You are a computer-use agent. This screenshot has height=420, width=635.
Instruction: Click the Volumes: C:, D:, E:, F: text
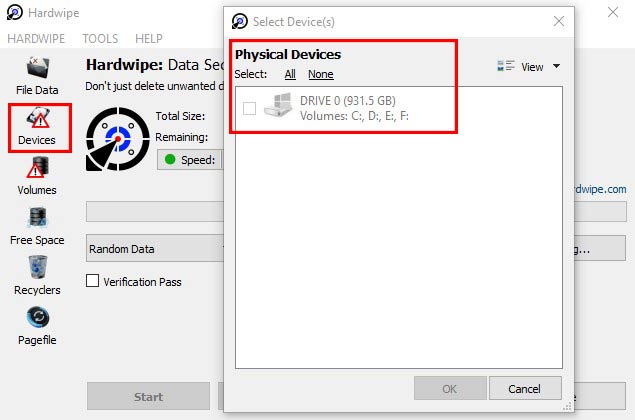pyautogui.click(x=354, y=116)
